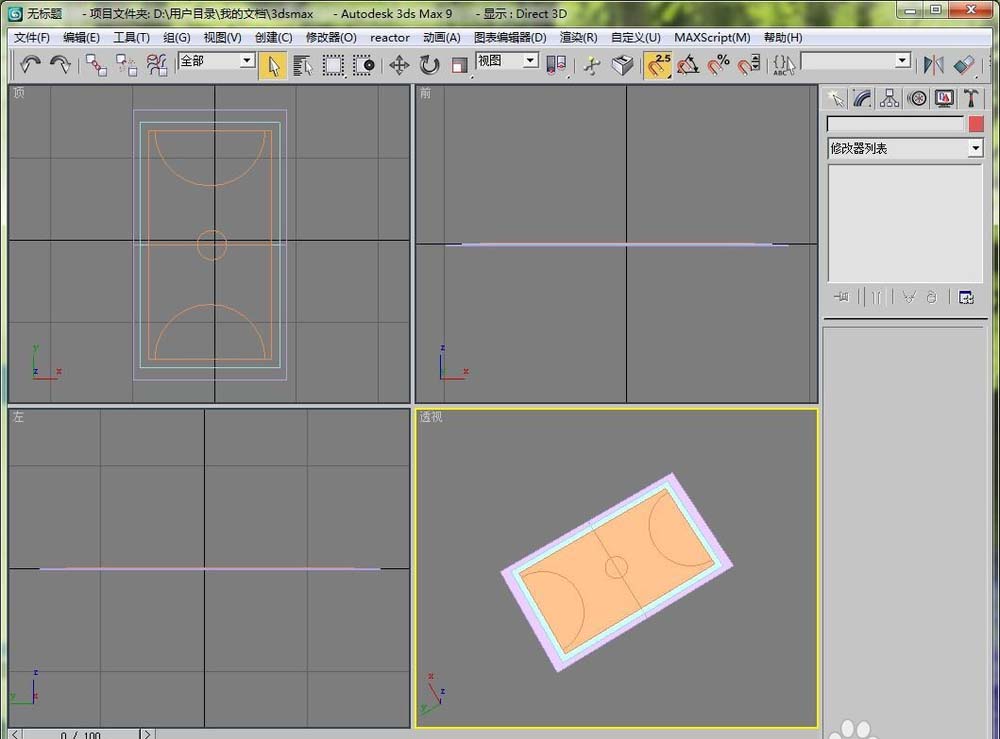Image resolution: width=1000 pixels, height=739 pixels.
Task: Open the reference coordinate system dropdown 视图
Action: click(508, 61)
